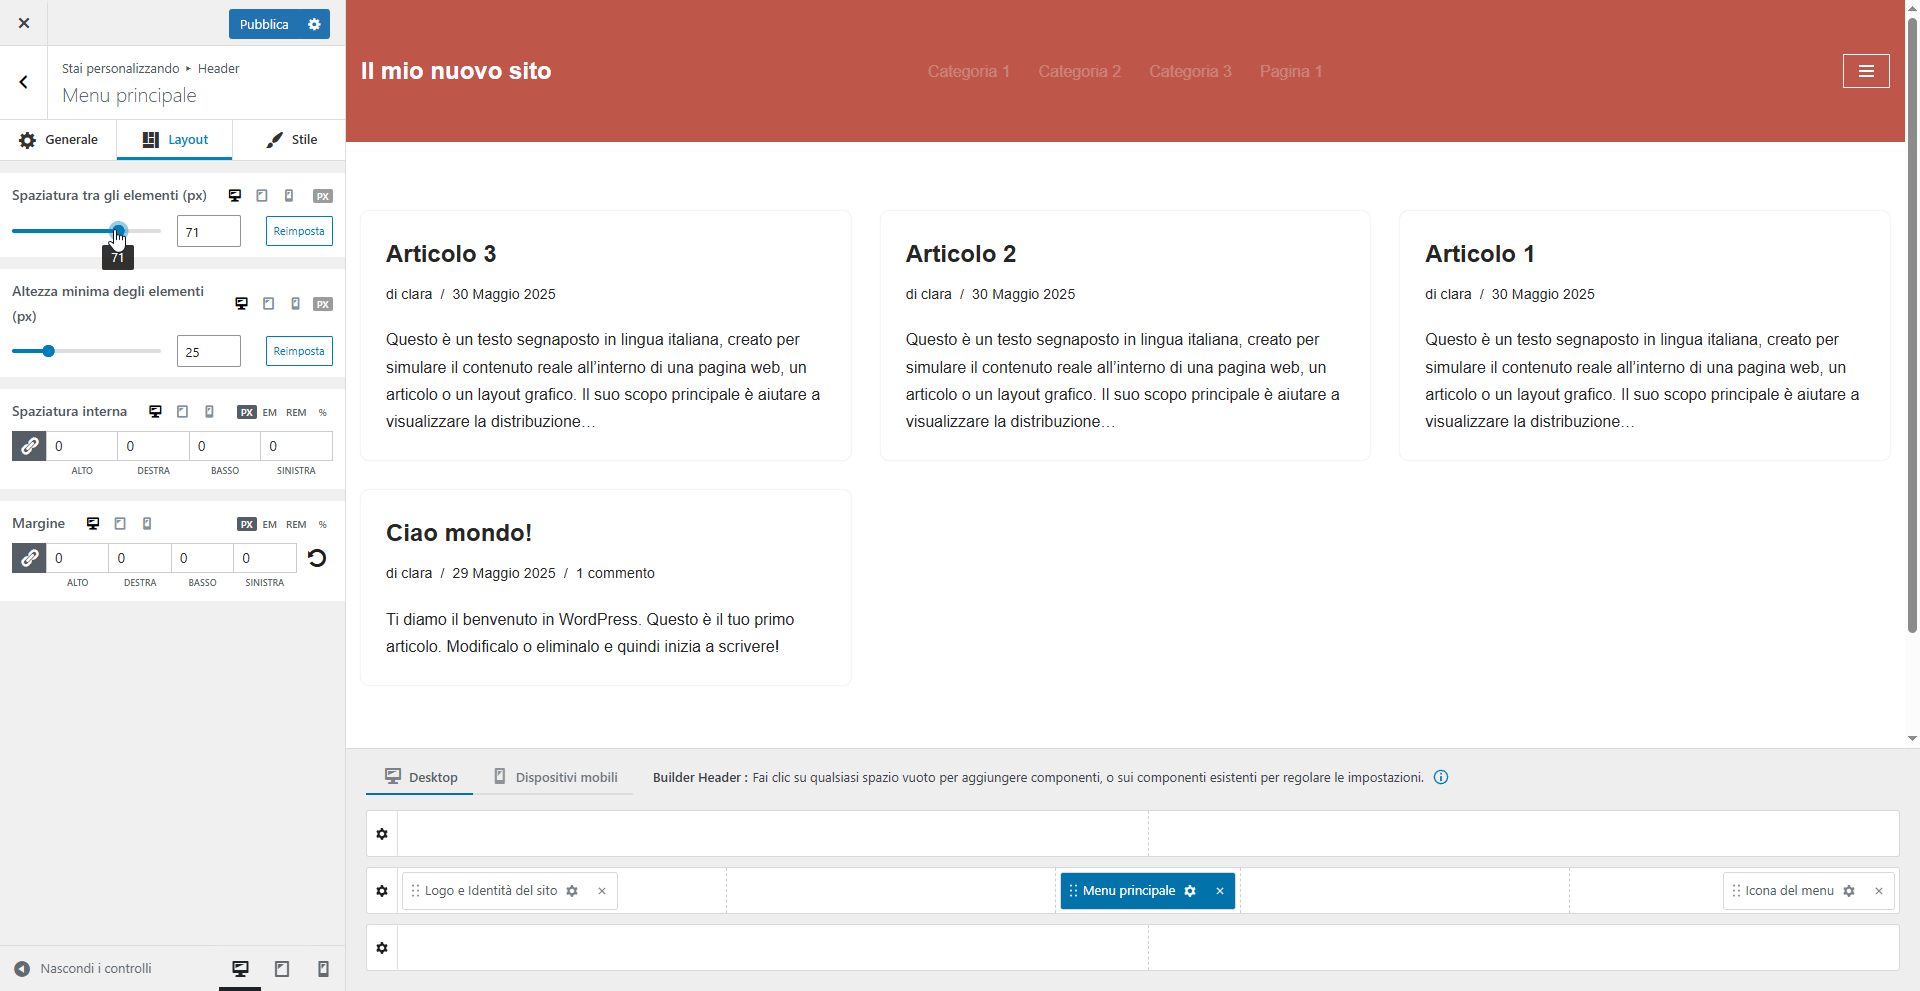Select desktop device icon for Spaziatura tra gli elementi
The image size is (1920, 991).
click(x=235, y=196)
